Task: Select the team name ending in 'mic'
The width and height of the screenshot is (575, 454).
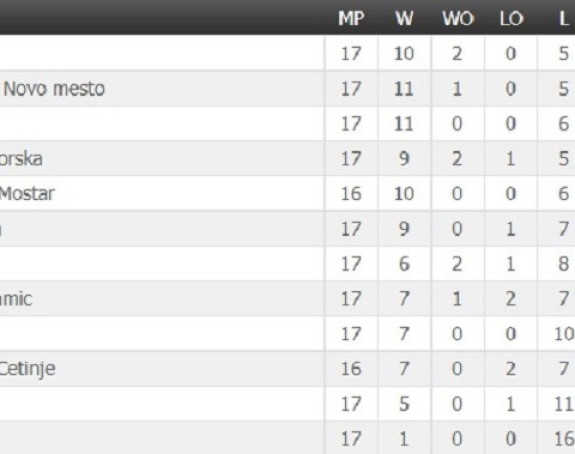Action: pos(16,299)
